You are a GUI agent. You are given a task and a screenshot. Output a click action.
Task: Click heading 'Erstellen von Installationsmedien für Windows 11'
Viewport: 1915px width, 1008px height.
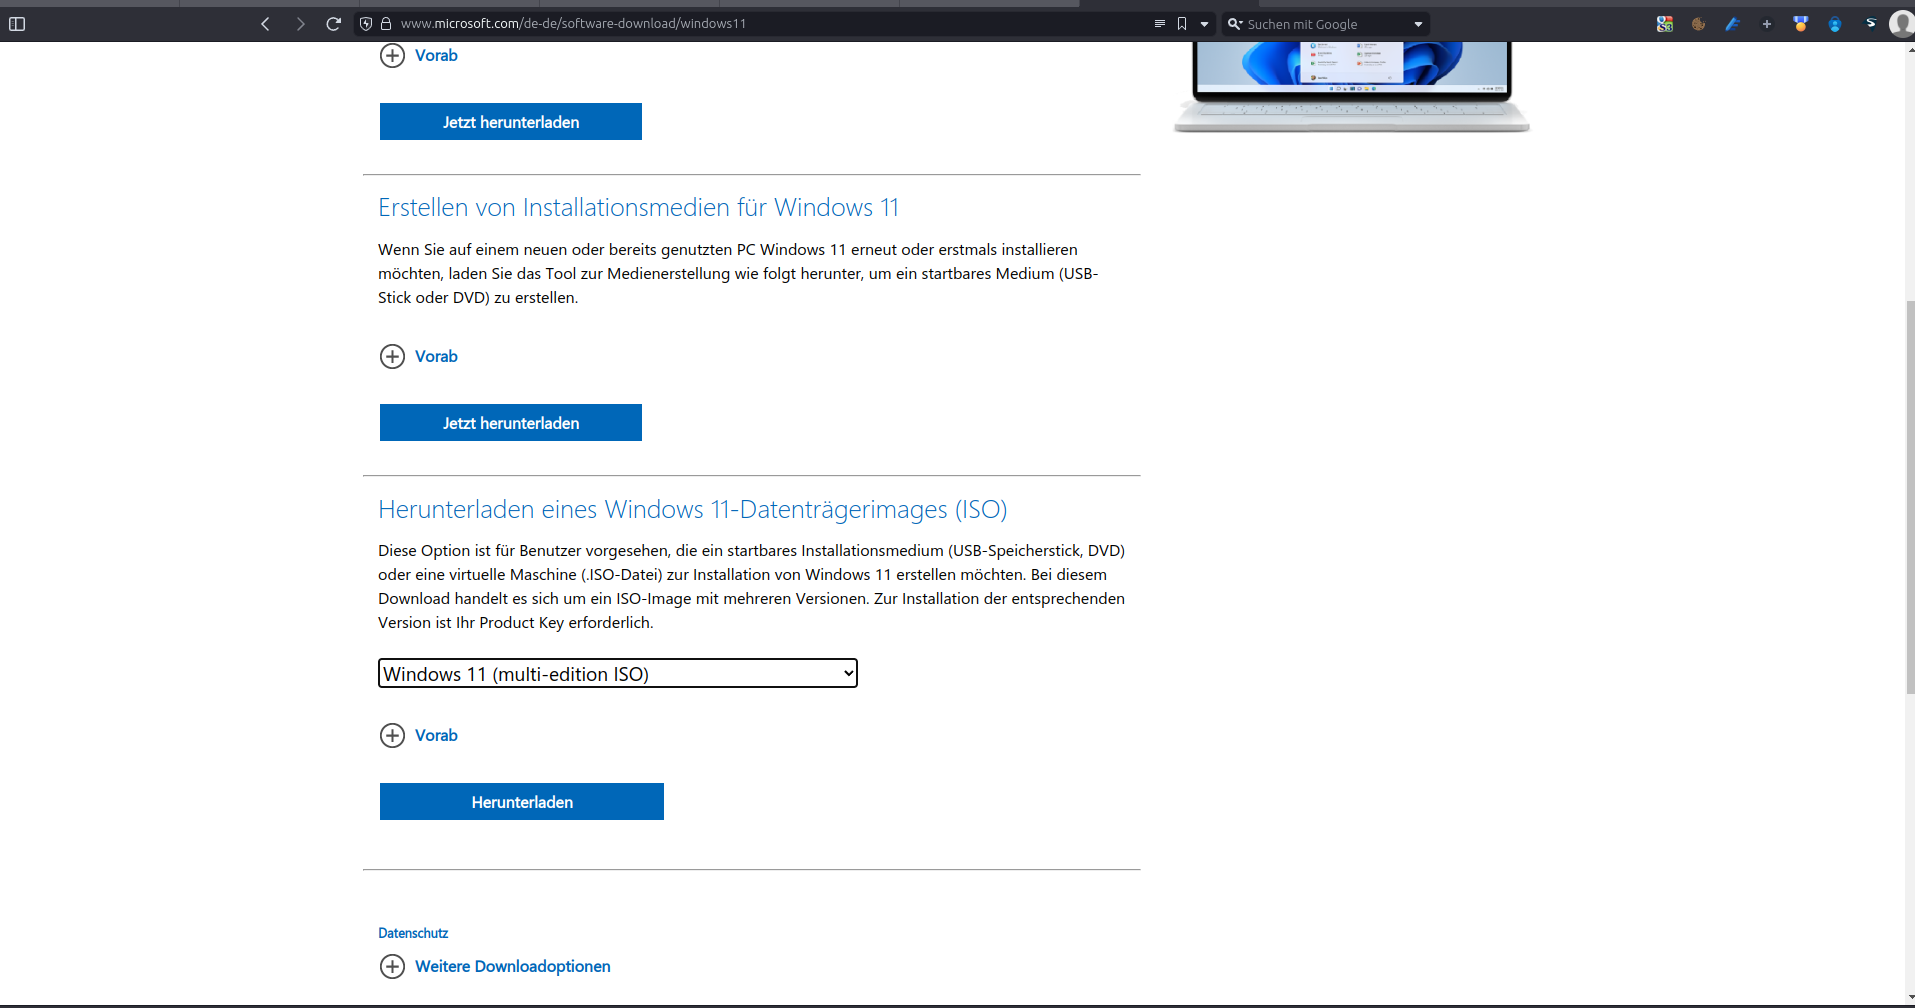638,207
